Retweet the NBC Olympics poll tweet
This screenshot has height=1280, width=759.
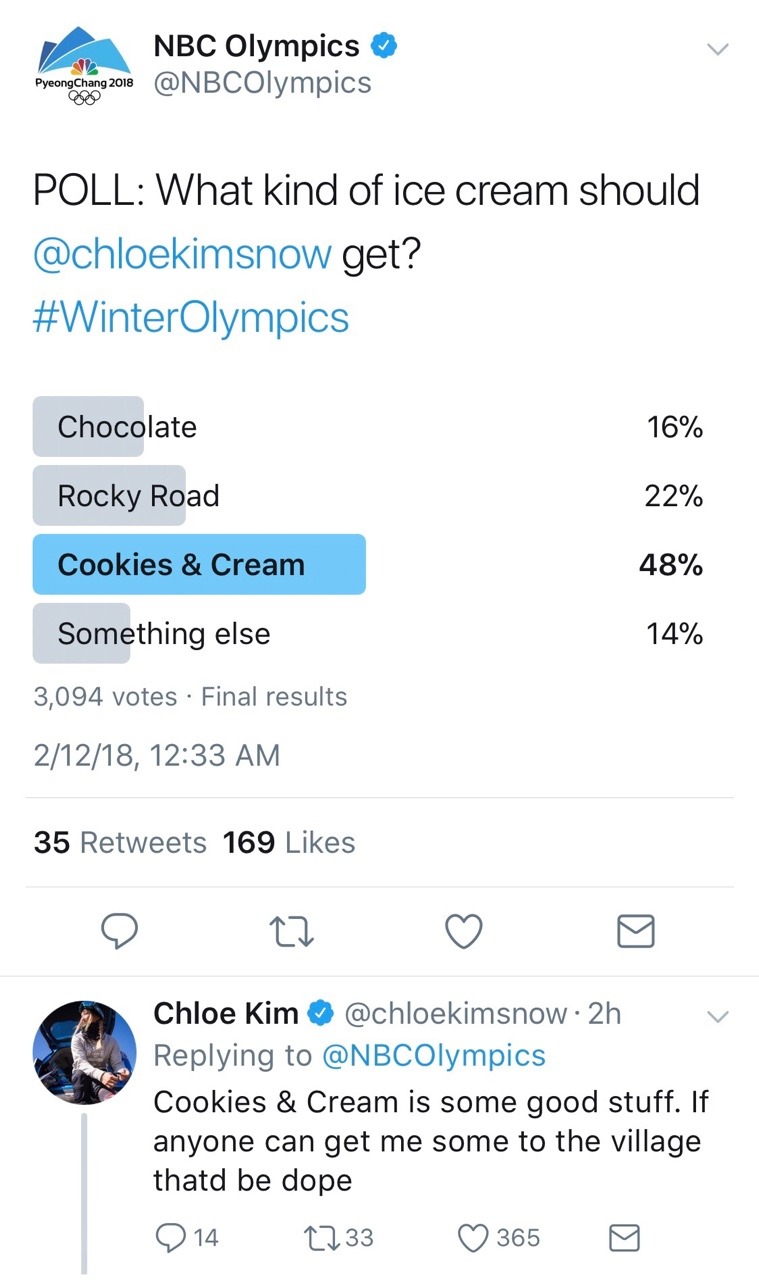292,932
